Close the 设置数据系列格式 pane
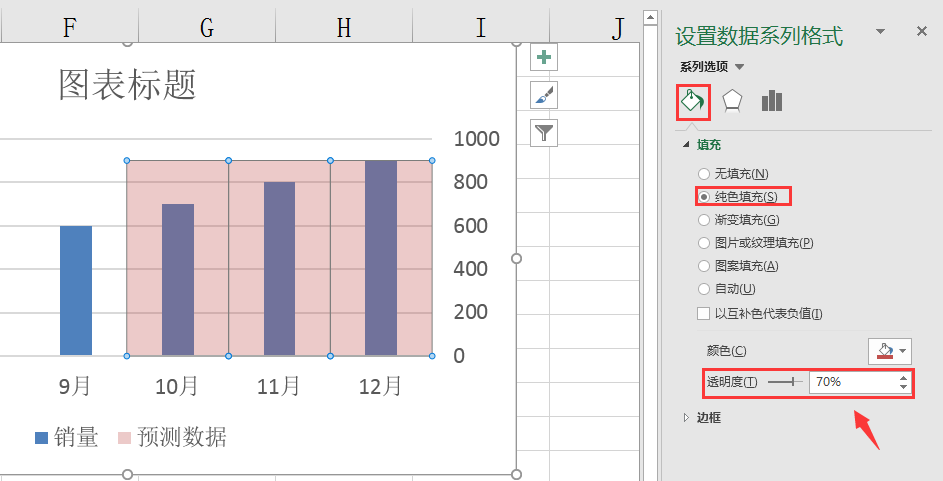 (921, 31)
